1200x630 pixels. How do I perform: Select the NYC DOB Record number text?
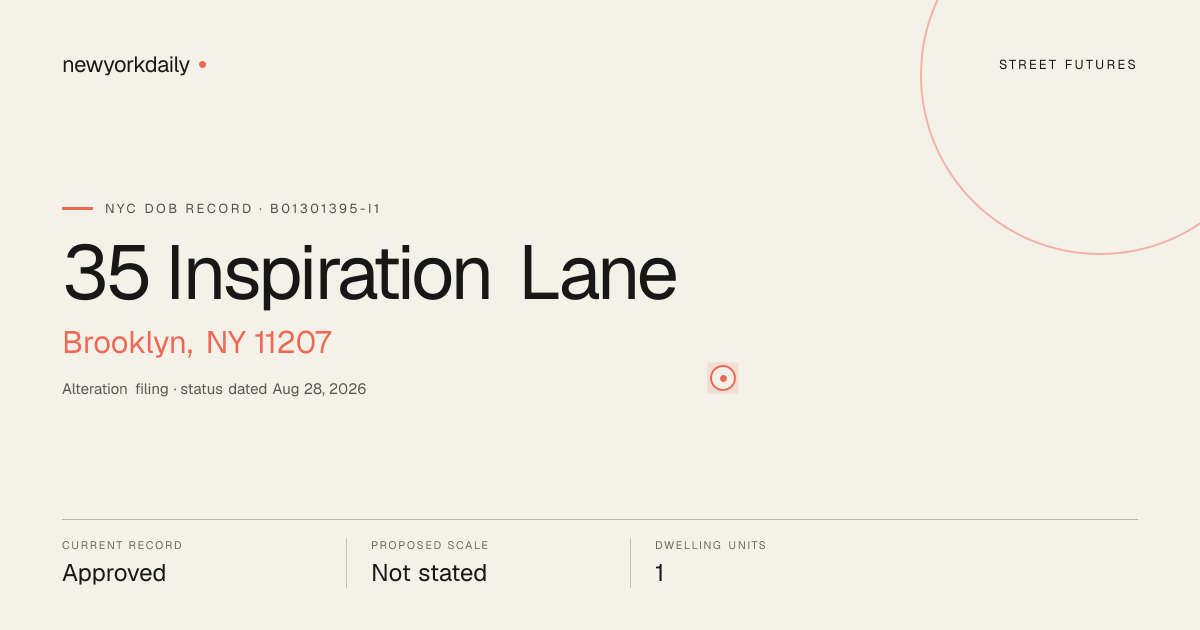(x=243, y=209)
